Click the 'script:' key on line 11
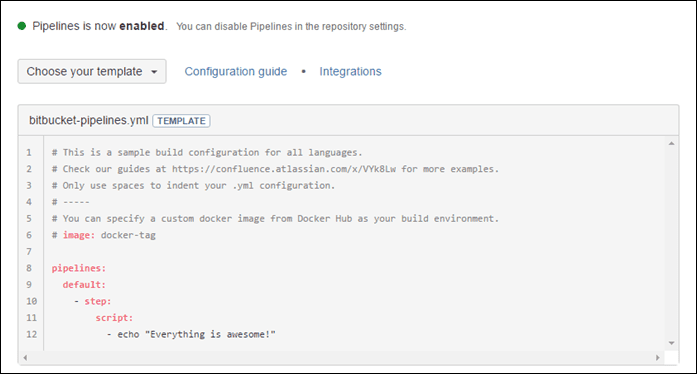This screenshot has height=374, width=697. tap(114, 318)
